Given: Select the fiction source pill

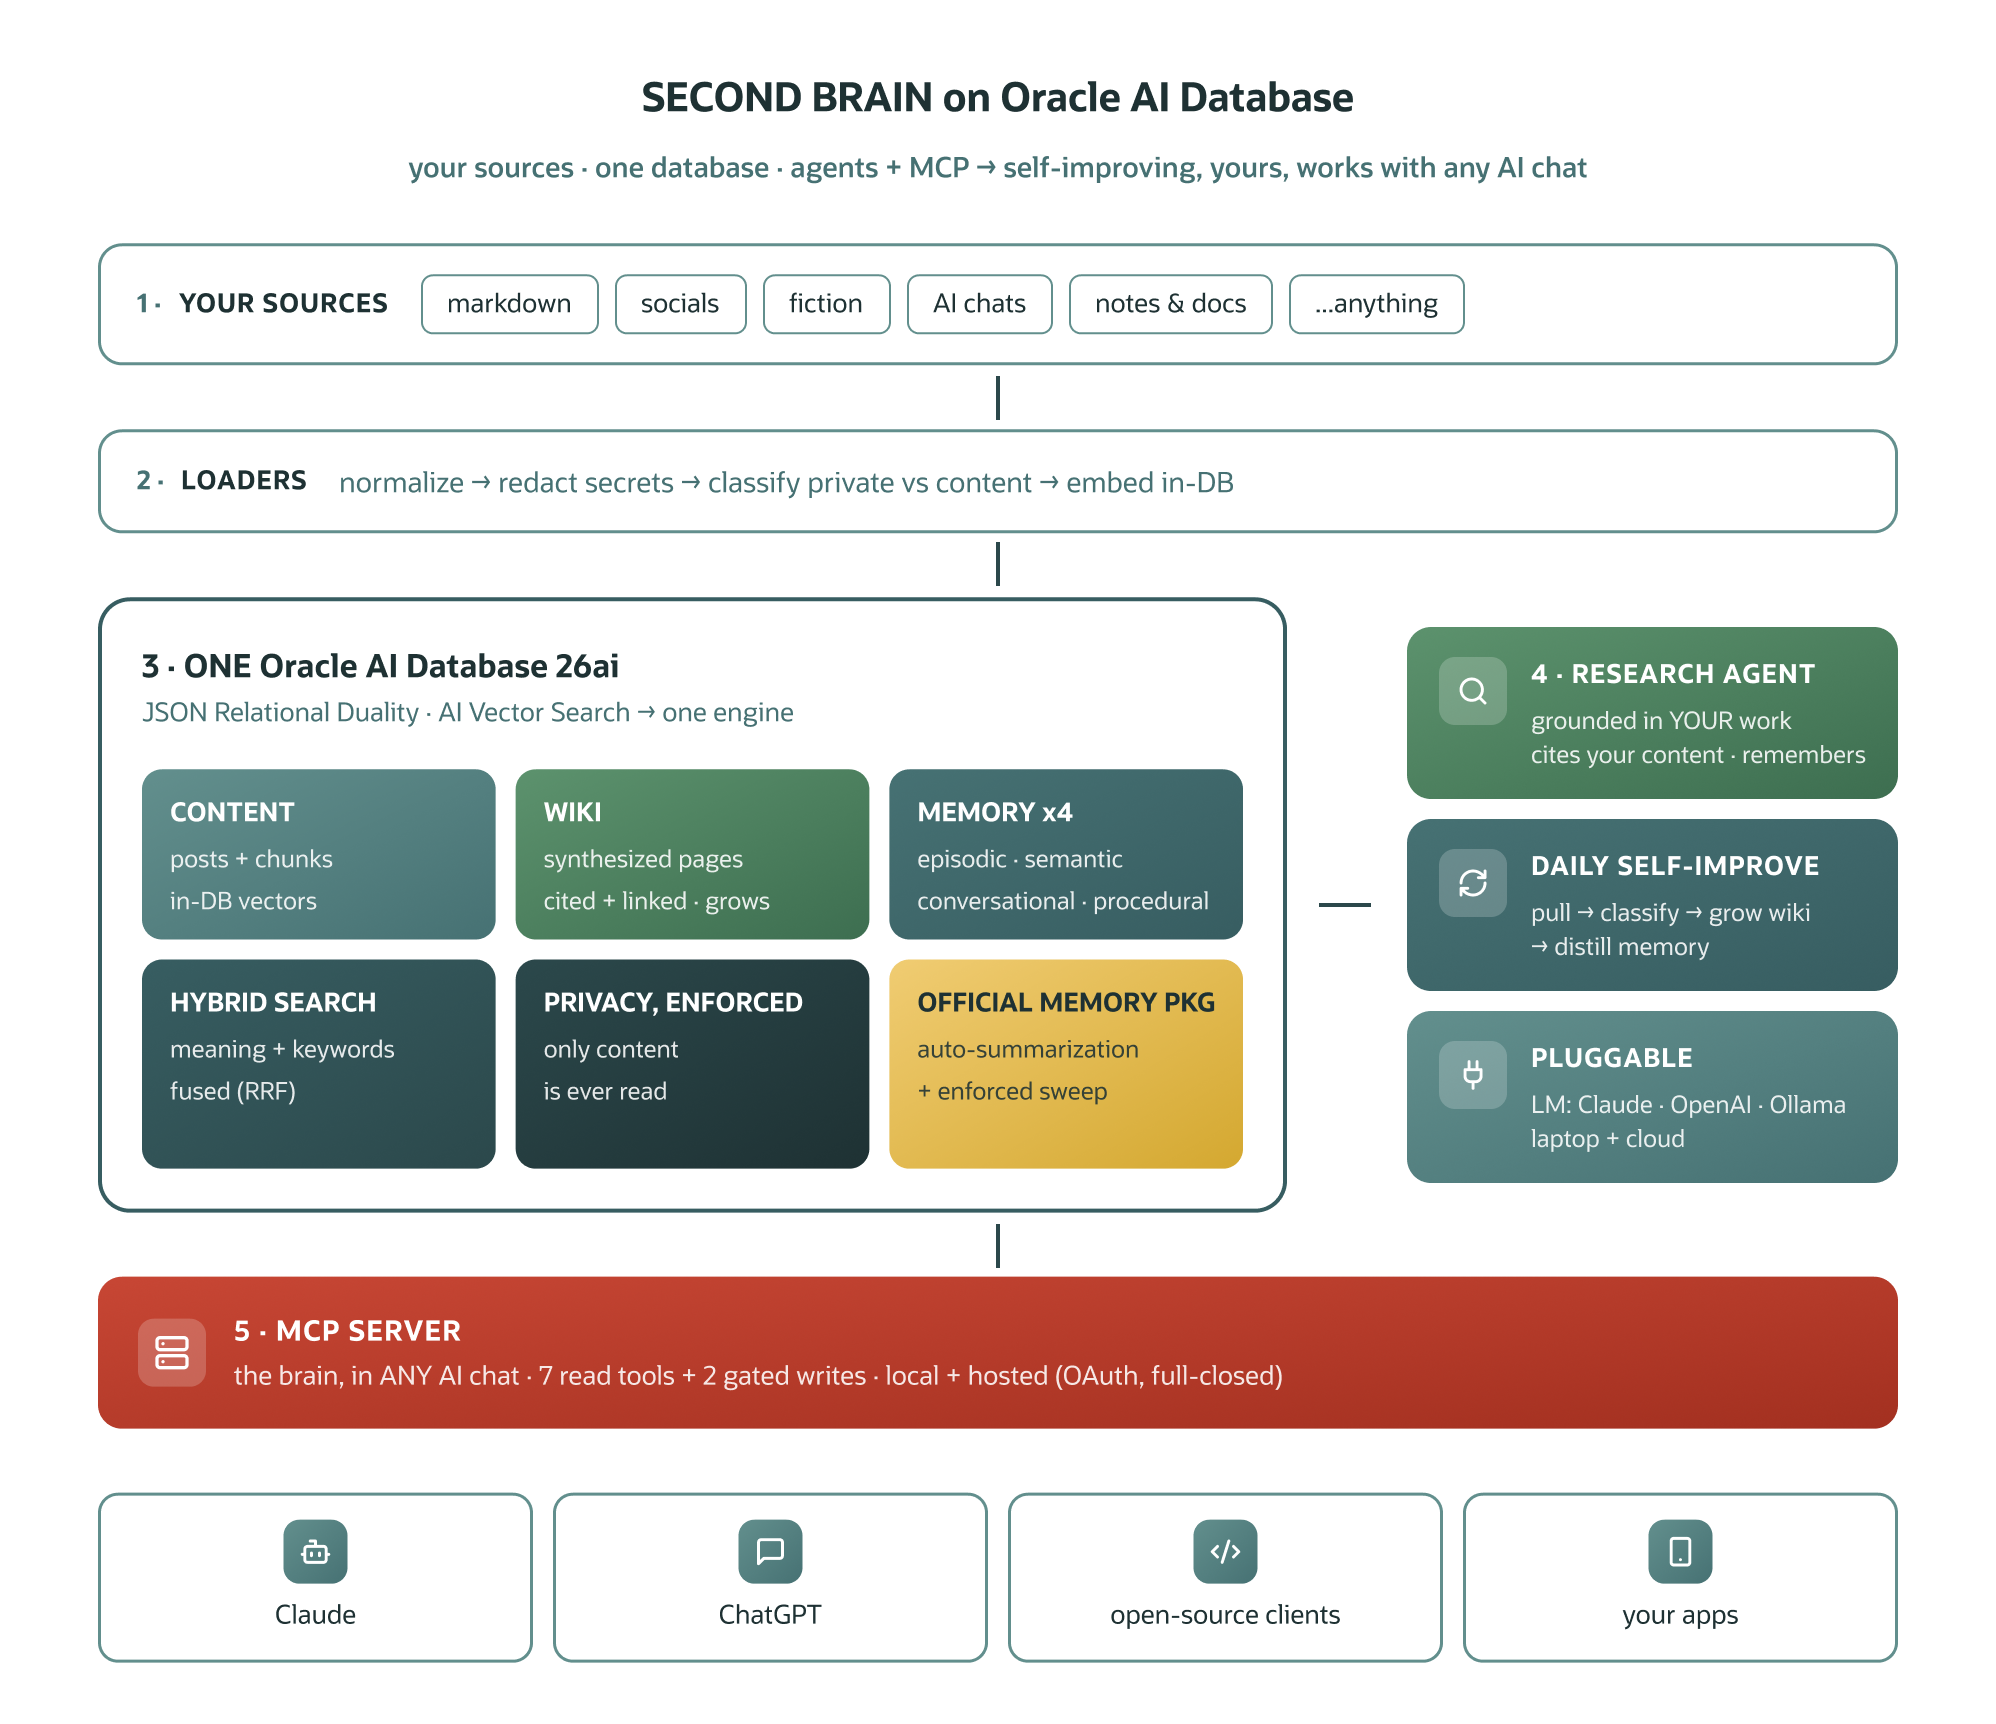Looking at the screenshot, I should pos(826,304).
